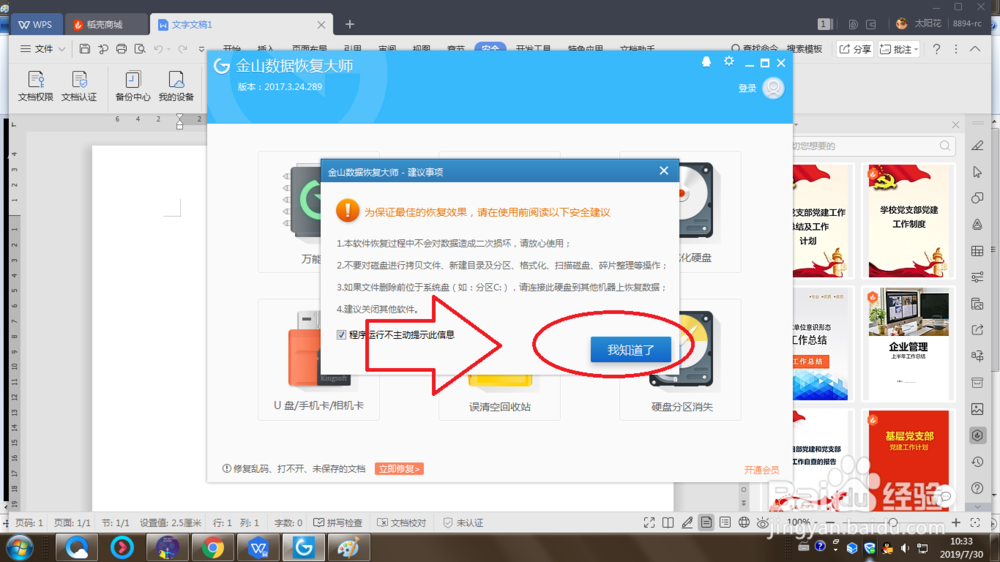Open the Windows Start button
Screen dimensions: 1000x562
19,548
